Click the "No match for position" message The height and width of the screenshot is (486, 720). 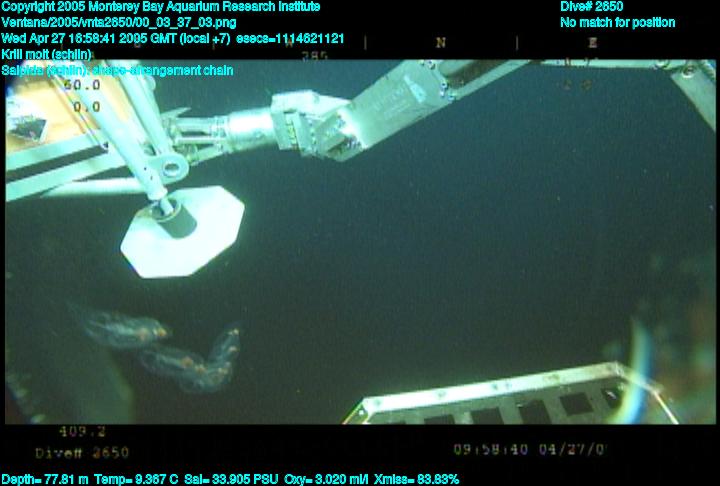617,22
